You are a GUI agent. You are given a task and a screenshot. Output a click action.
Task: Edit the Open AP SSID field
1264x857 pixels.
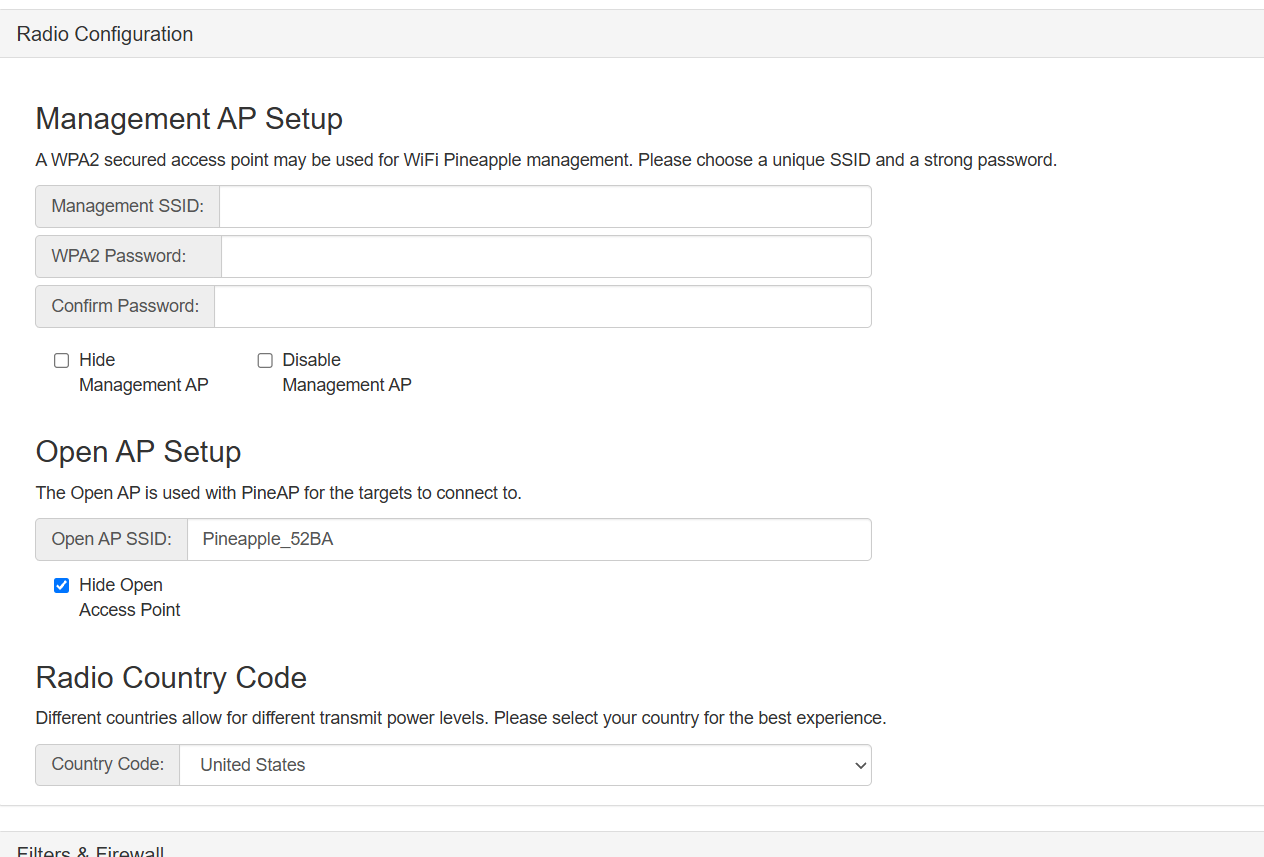click(529, 539)
